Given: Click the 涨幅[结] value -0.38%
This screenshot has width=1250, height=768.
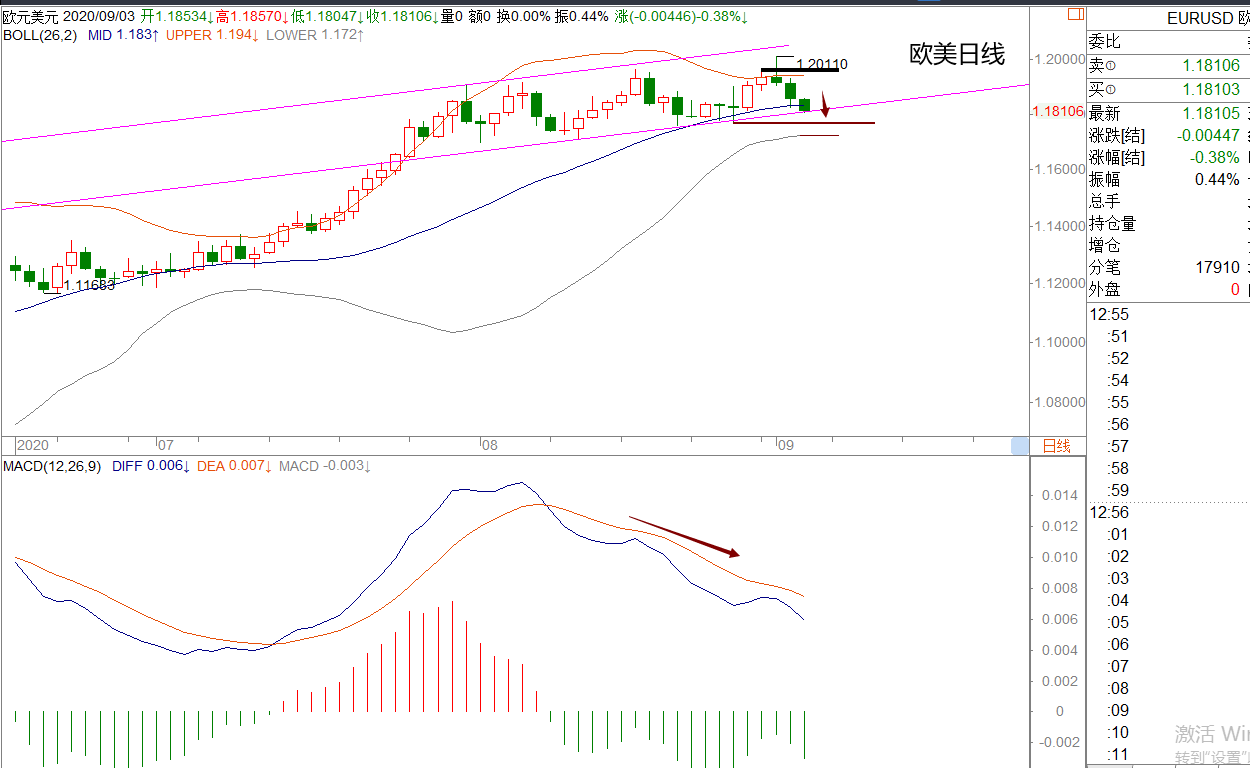Looking at the screenshot, I should tap(1215, 158).
